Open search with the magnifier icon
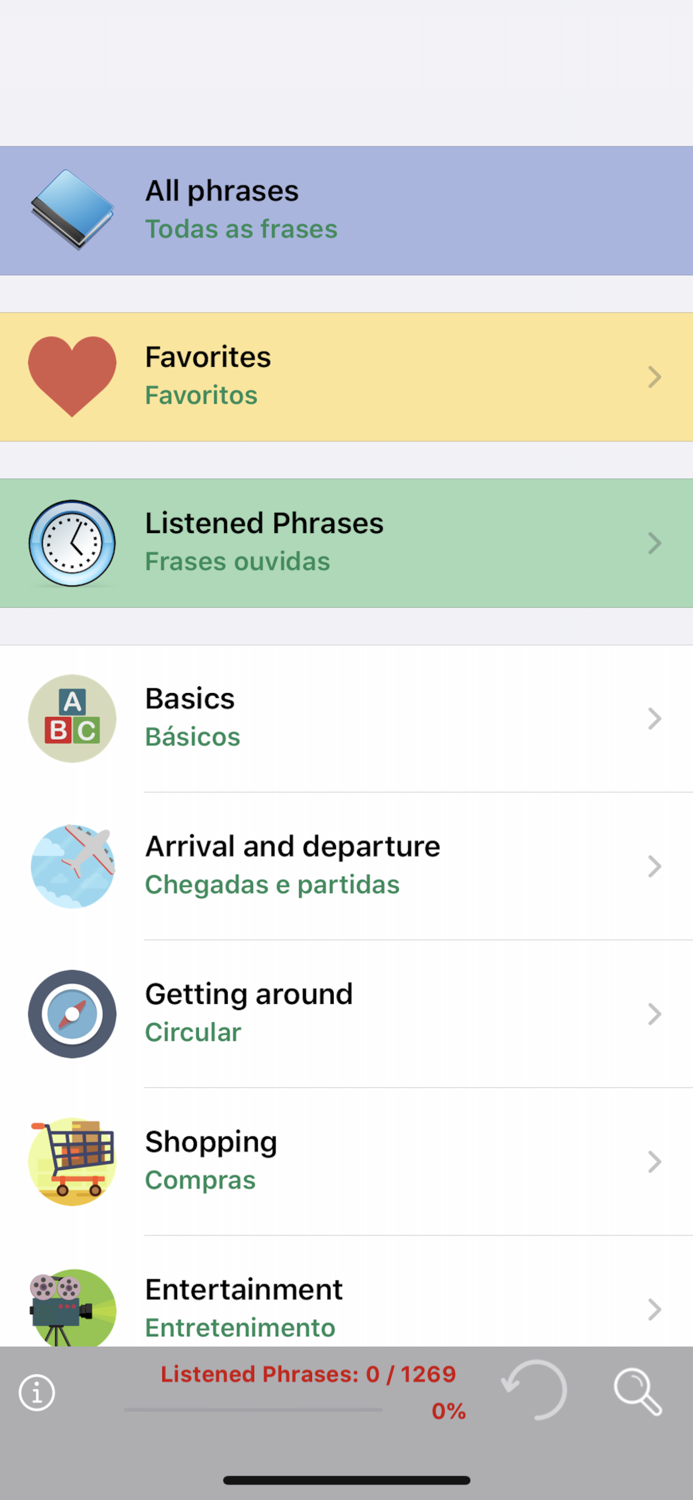This screenshot has height=1500, width=693. point(638,1391)
